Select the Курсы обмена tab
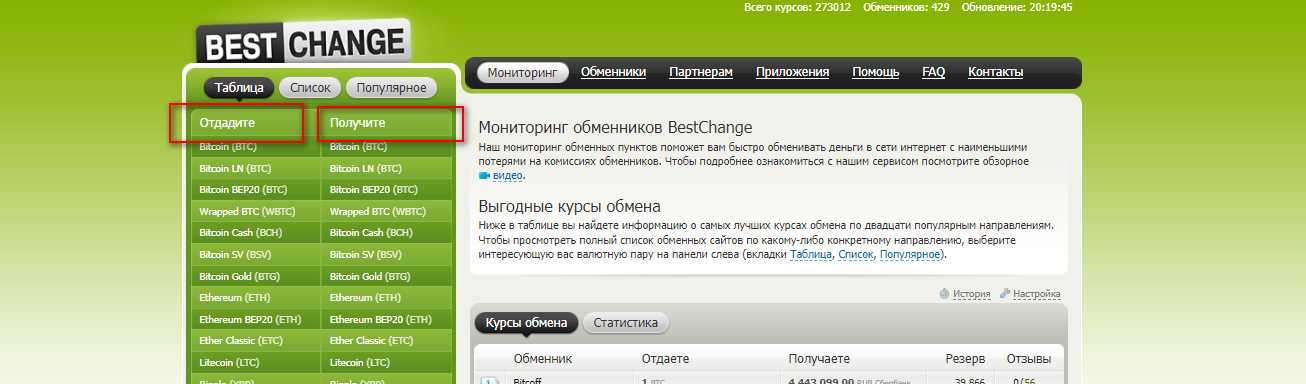The width and height of the screenshot is (1306, 384). [526, 323]
